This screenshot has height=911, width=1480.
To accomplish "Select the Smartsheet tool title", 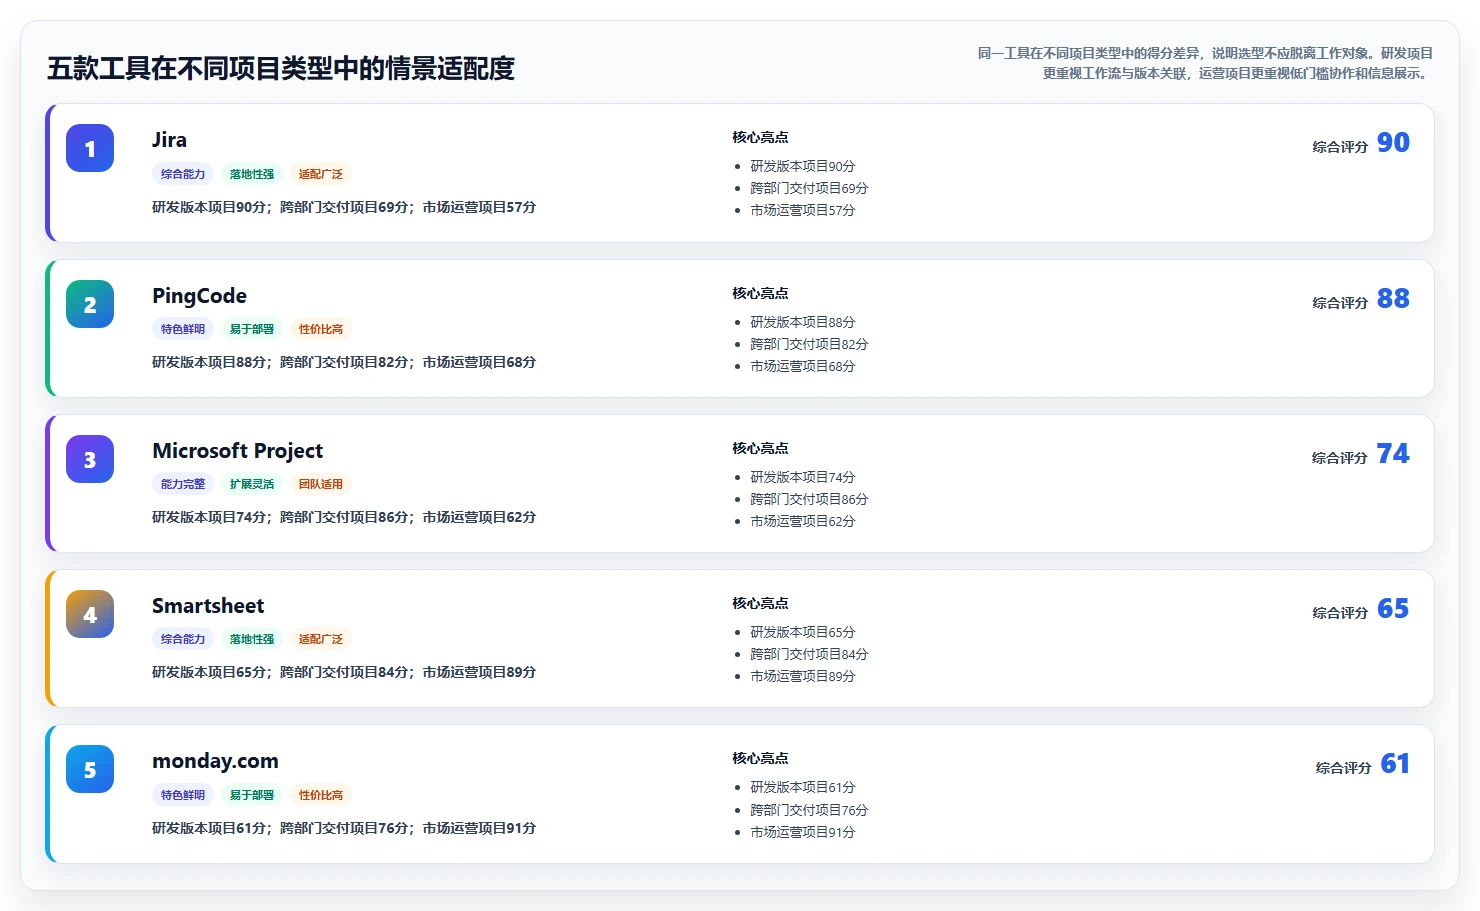I will coord(208,606).
